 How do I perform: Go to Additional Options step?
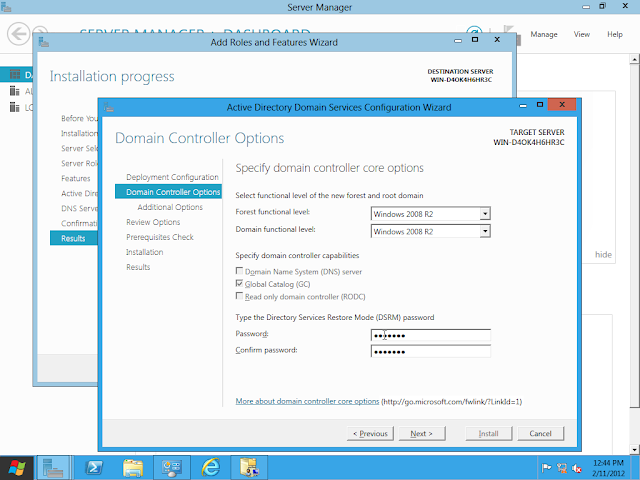coord(170,207)
